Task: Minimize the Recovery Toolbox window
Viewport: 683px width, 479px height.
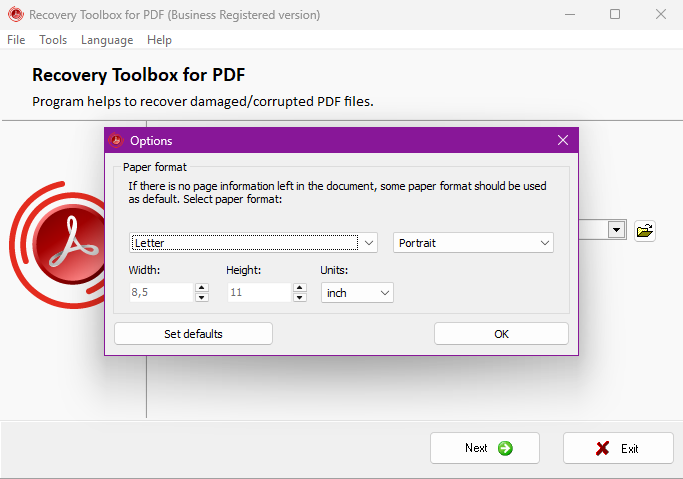Action: (x=570, y=14)
